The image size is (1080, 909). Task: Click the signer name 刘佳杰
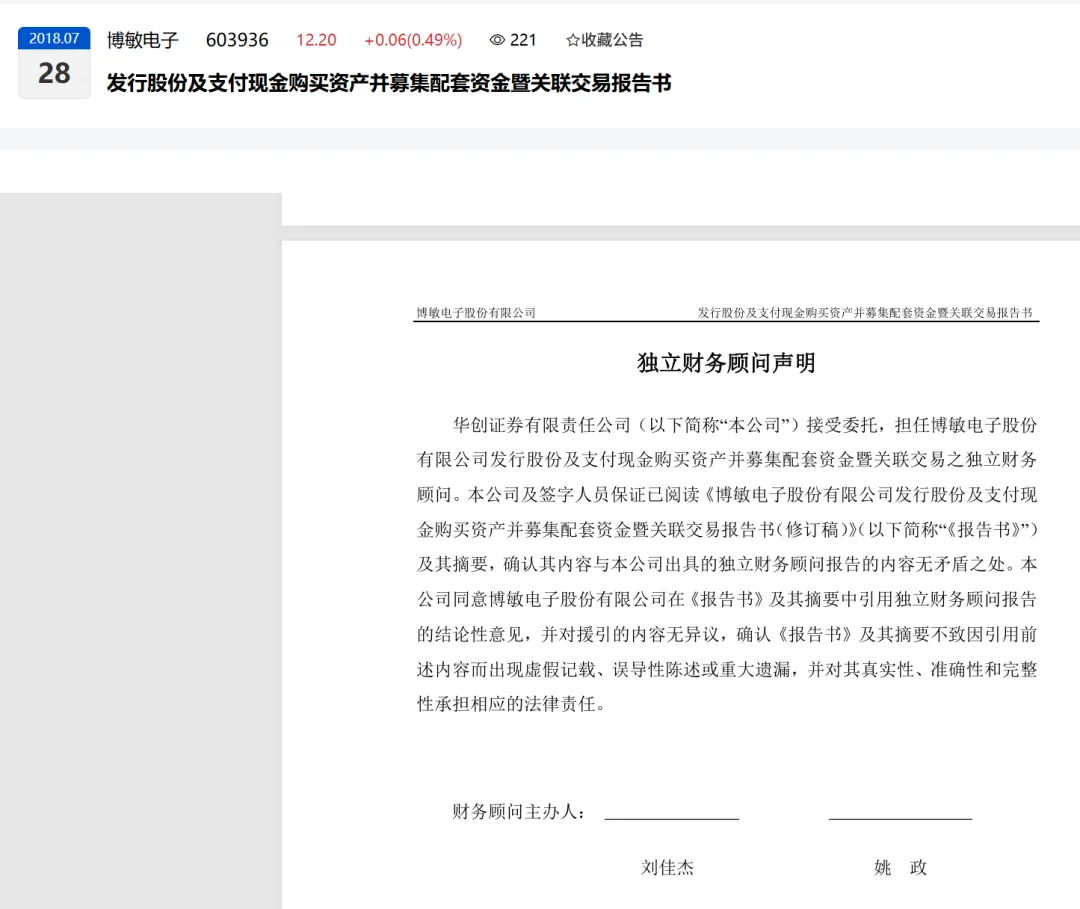[x=667, y=868]
